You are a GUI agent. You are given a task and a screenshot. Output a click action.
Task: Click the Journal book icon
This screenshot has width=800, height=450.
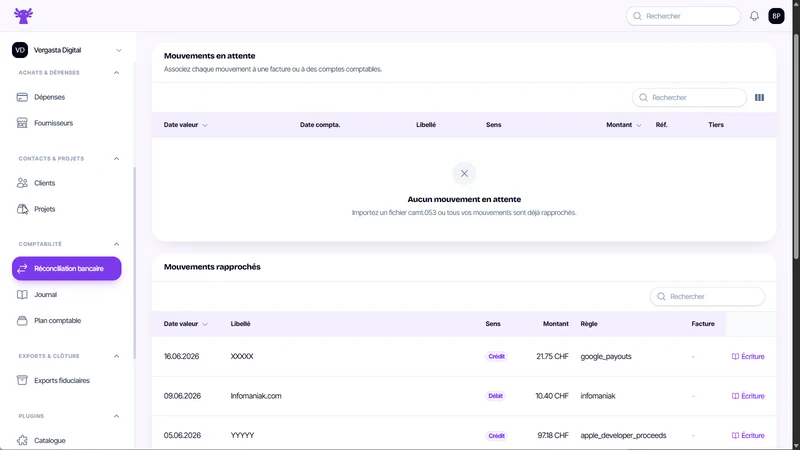[x=22, y=294]
